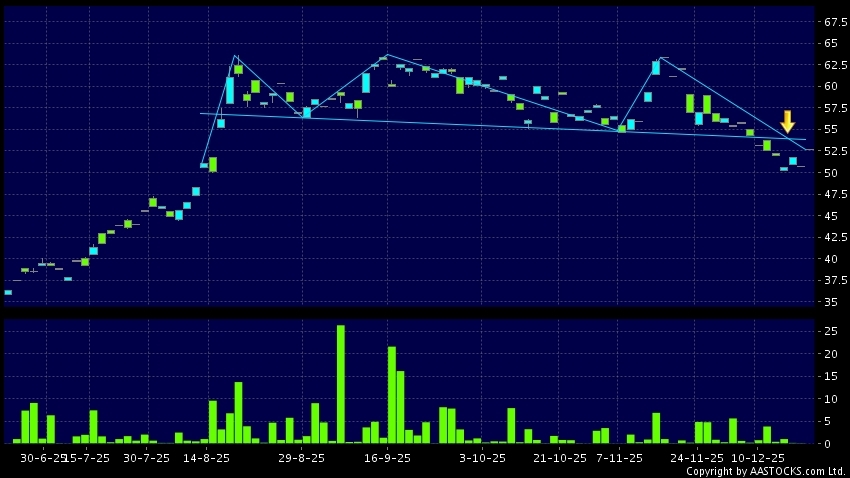The height and width of the screenshot is (478, 850).
Task: Open the AASTOCKS.com copyright text
Action: (765, 471)
